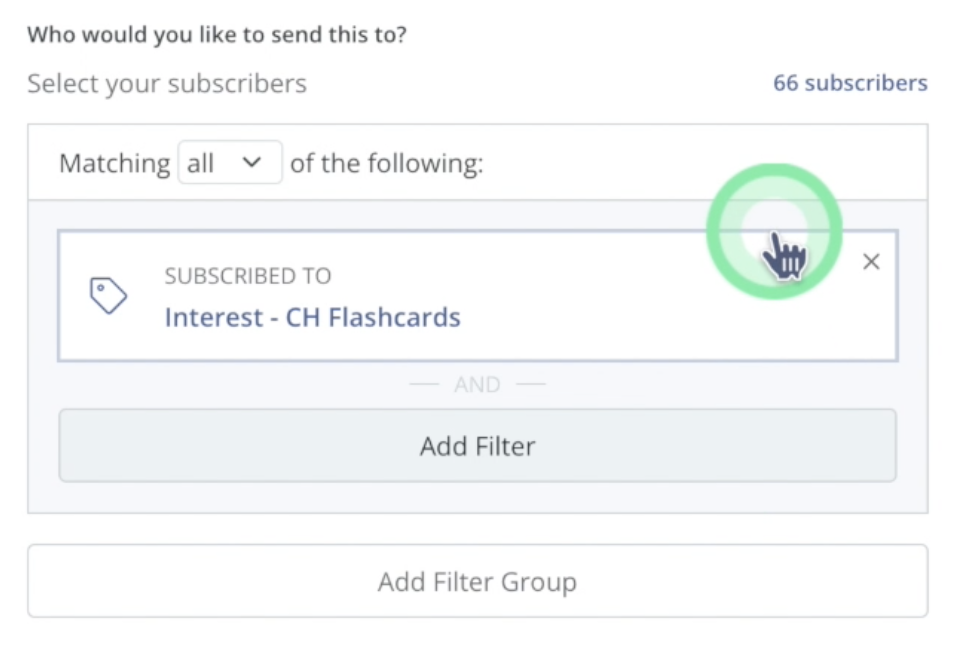The width and height of the screenshot is (966, 650).
Task: Click the "Who would you like to send this to?" heading
Action: pos(217,35)
